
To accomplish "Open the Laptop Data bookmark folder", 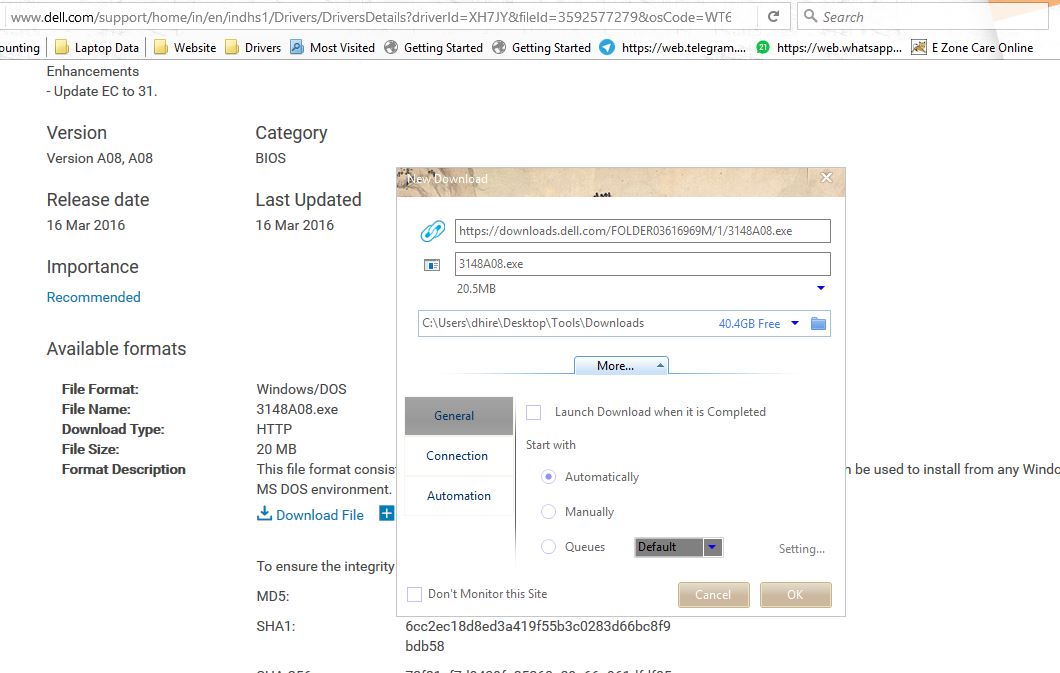I will point(97,47).
